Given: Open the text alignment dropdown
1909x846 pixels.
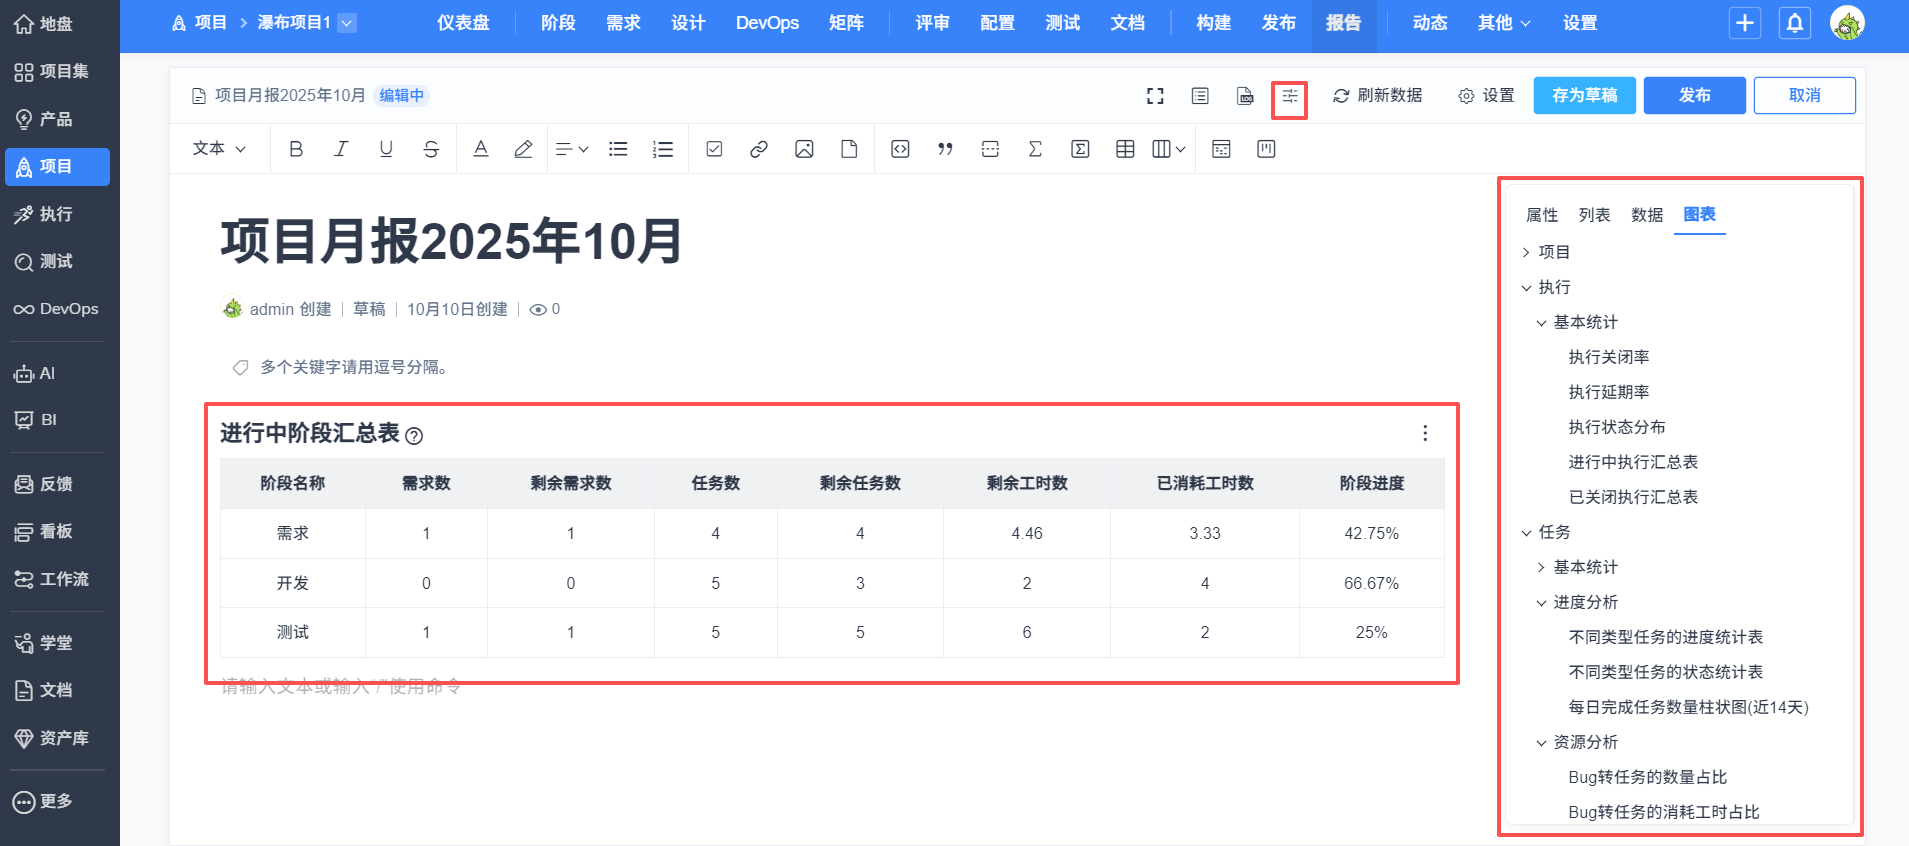Looking at the screenshot, I should (x=571, y=149).
